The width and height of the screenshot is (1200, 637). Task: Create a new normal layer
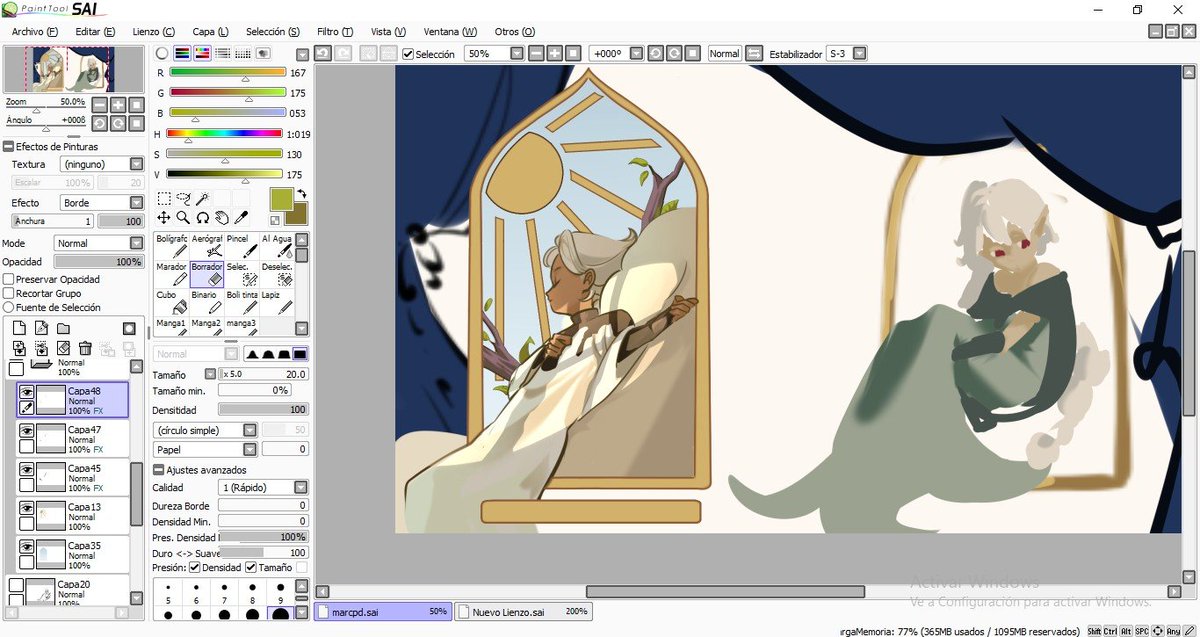pyautogui.click(x=19, y=328)
